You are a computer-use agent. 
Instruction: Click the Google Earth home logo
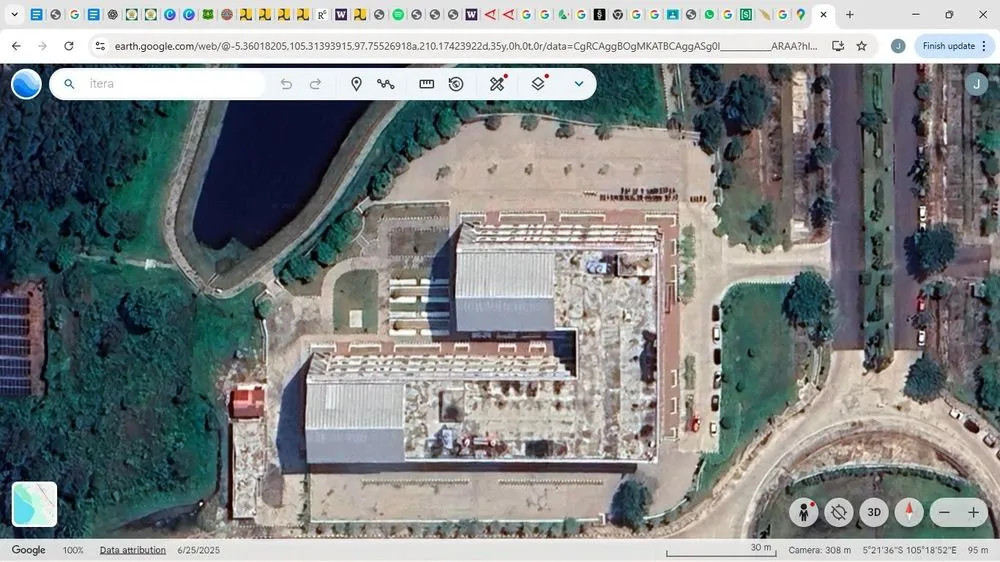(26, 84)
